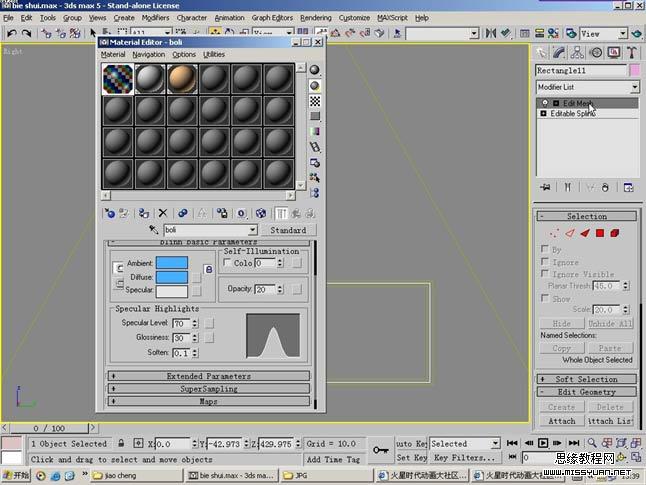Toggle Backlight icon in Material Editor
This screenshot has height=485, width=646.
click(315, 86)
